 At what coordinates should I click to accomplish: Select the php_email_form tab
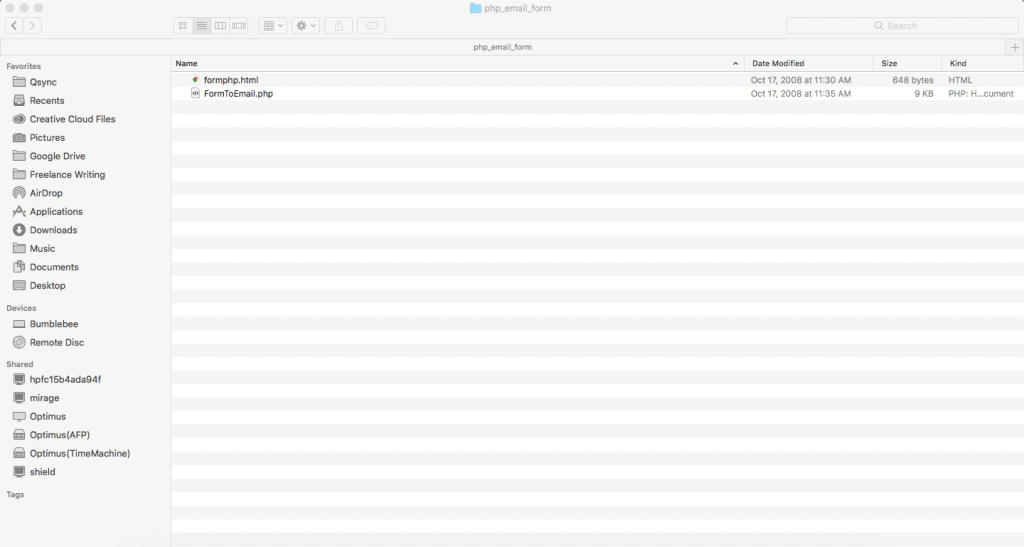[502, 47]
